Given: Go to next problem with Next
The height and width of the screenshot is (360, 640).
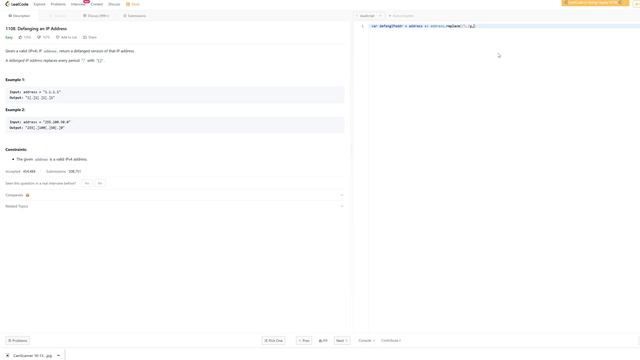Looking at the screenshot, I should [342, 340].
